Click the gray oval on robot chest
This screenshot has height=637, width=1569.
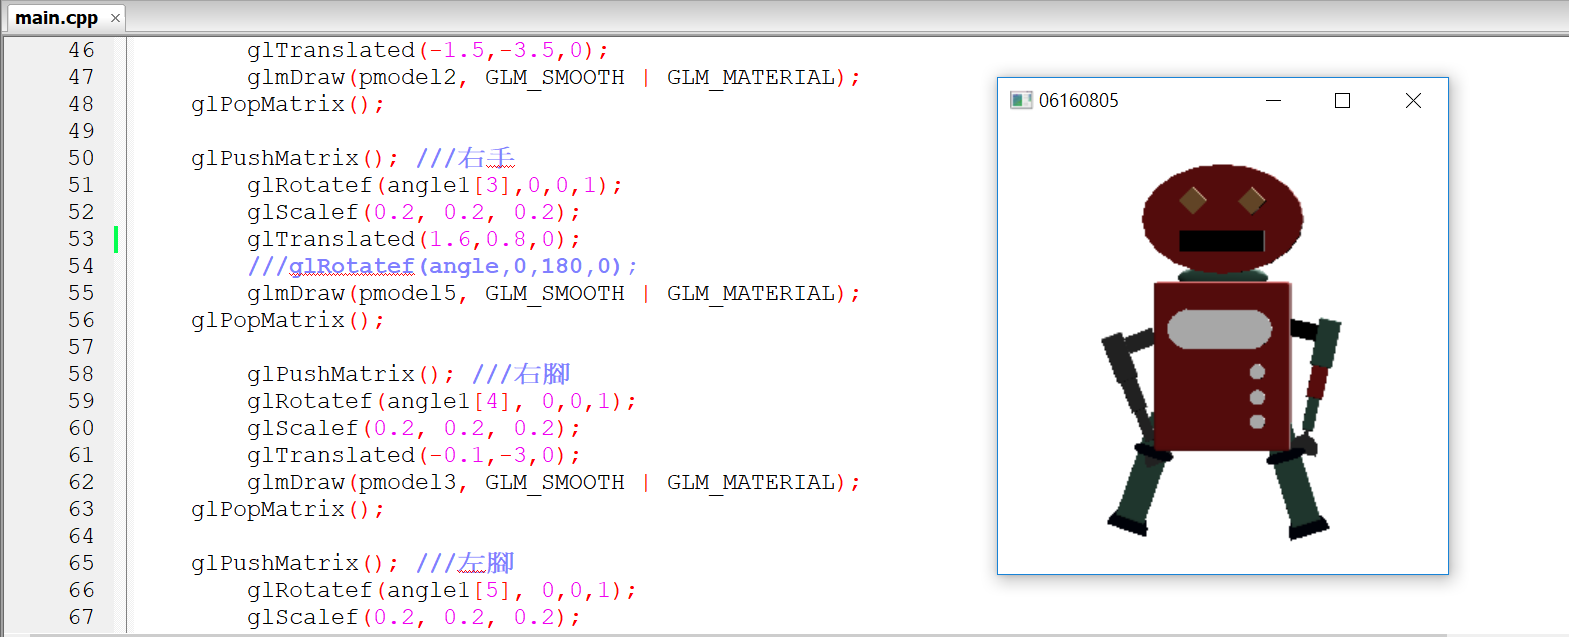coord(1219,329)
